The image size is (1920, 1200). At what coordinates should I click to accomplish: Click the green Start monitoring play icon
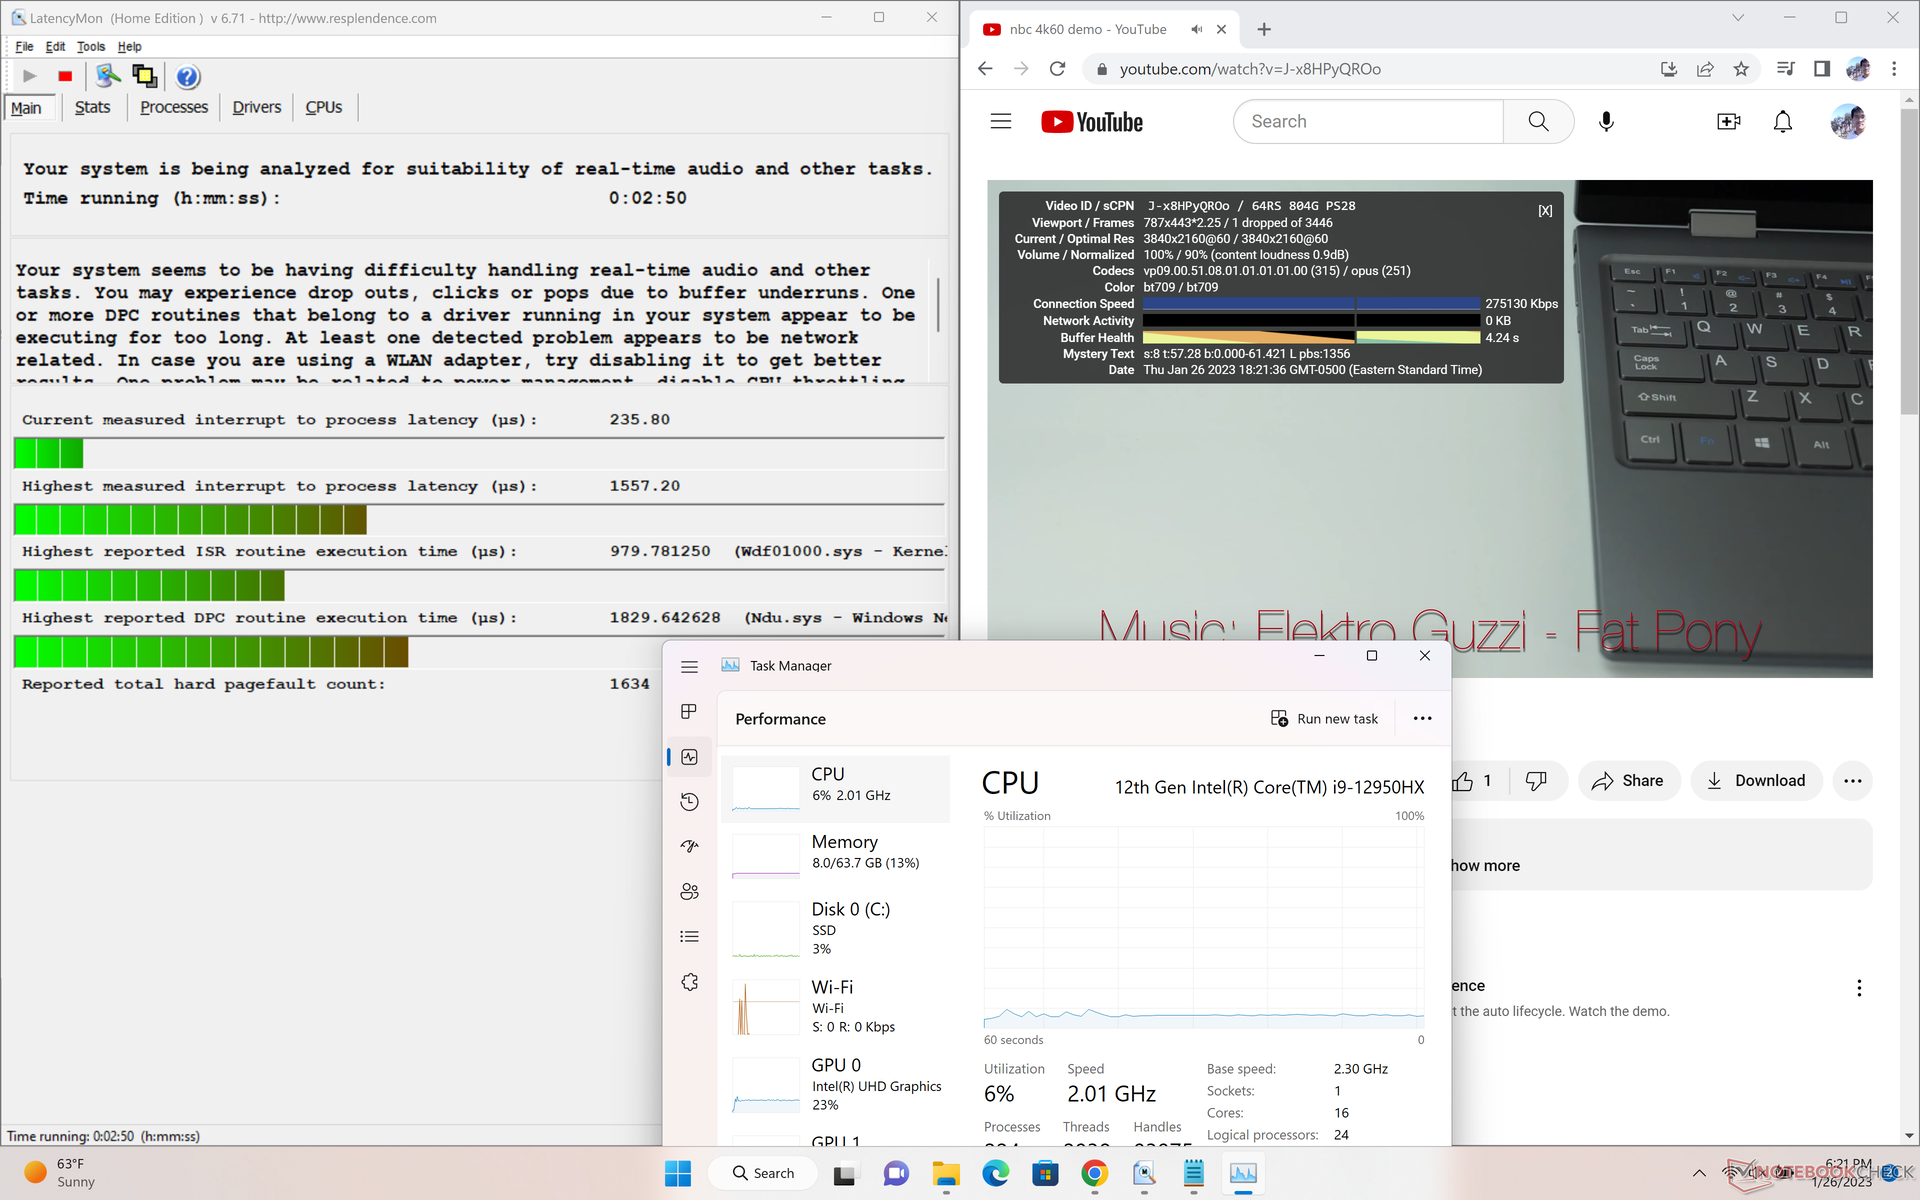pos(30,77)
